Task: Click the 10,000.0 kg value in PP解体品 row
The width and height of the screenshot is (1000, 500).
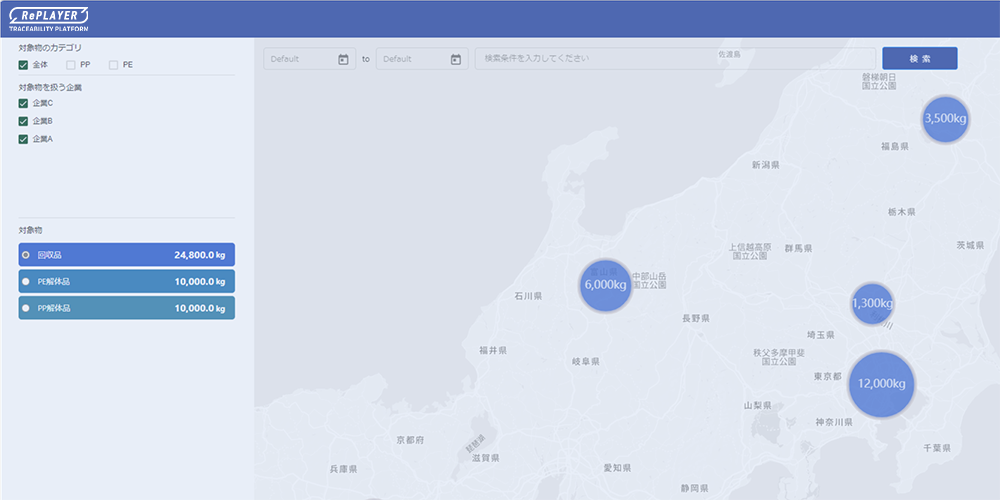Action: tap(200, 309)
